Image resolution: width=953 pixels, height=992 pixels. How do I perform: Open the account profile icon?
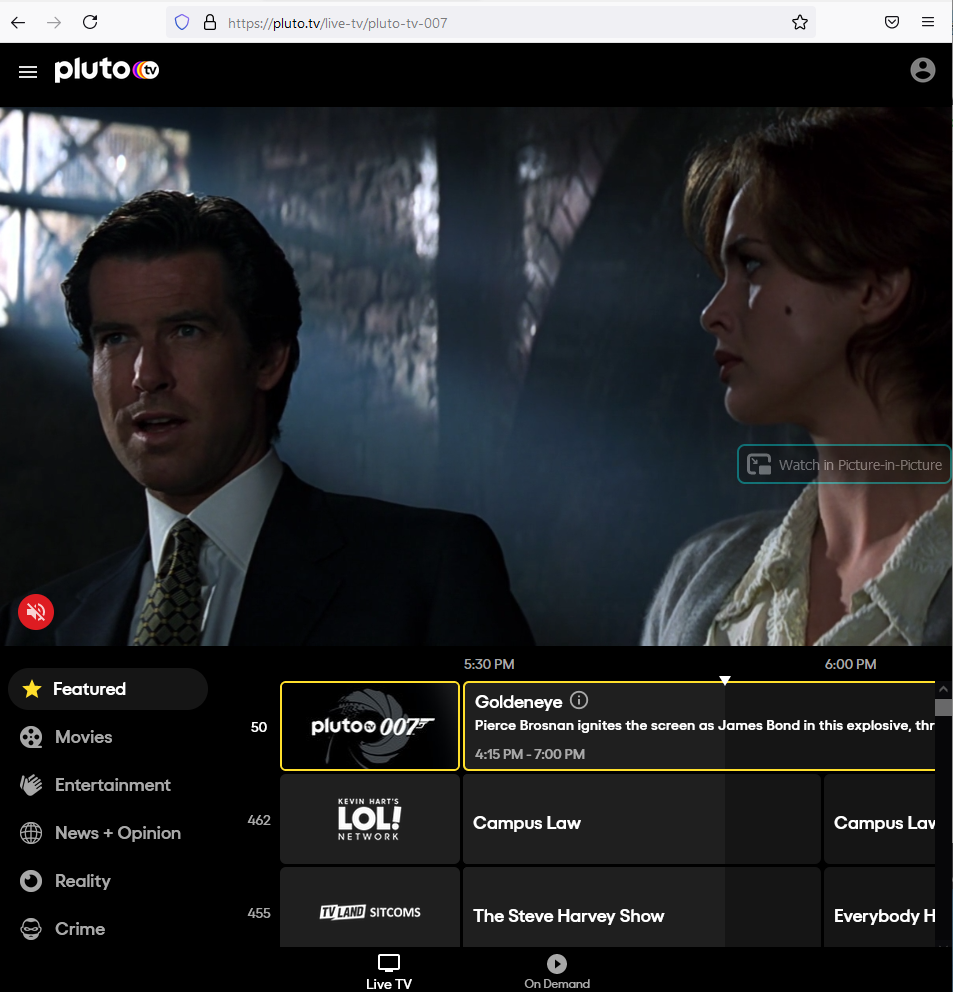click(922, 70)
